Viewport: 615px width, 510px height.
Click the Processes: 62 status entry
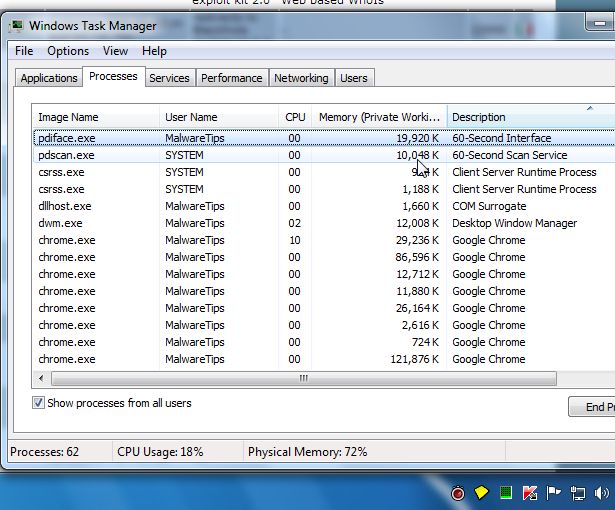pos(45,452)
